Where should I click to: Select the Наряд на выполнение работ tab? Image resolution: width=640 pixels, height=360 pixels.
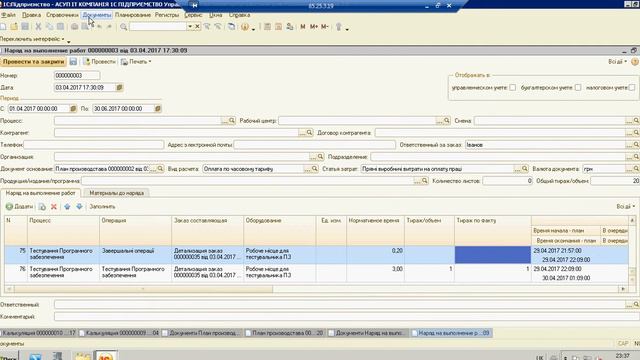pos(40,193)
